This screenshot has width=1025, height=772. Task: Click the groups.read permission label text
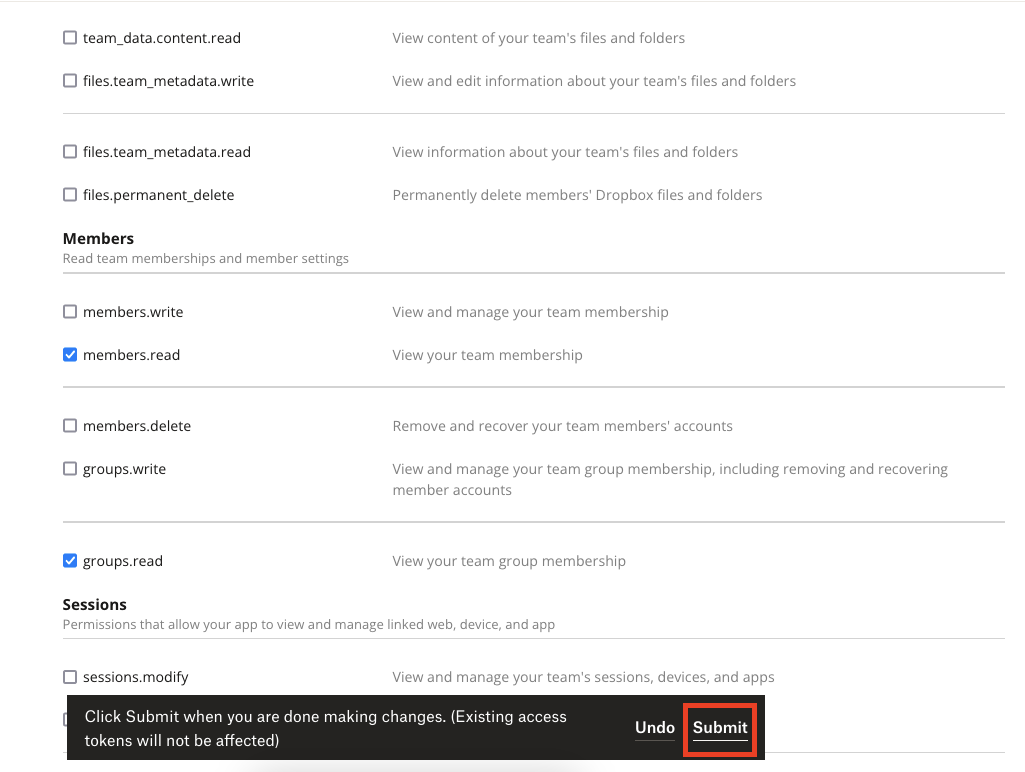pos(122,560)
